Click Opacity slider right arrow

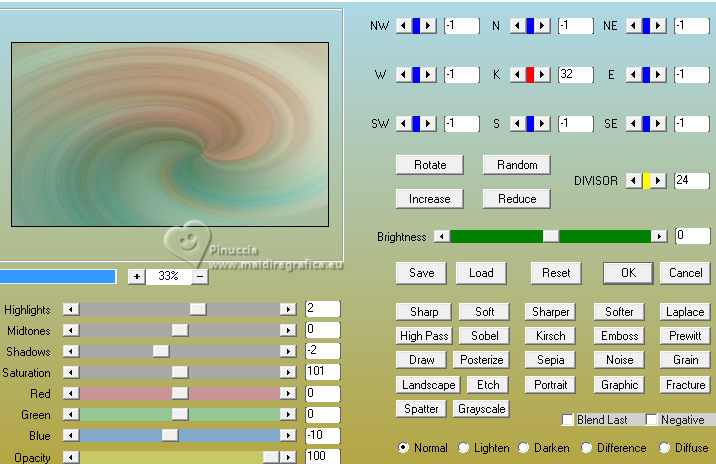point(288,457)
